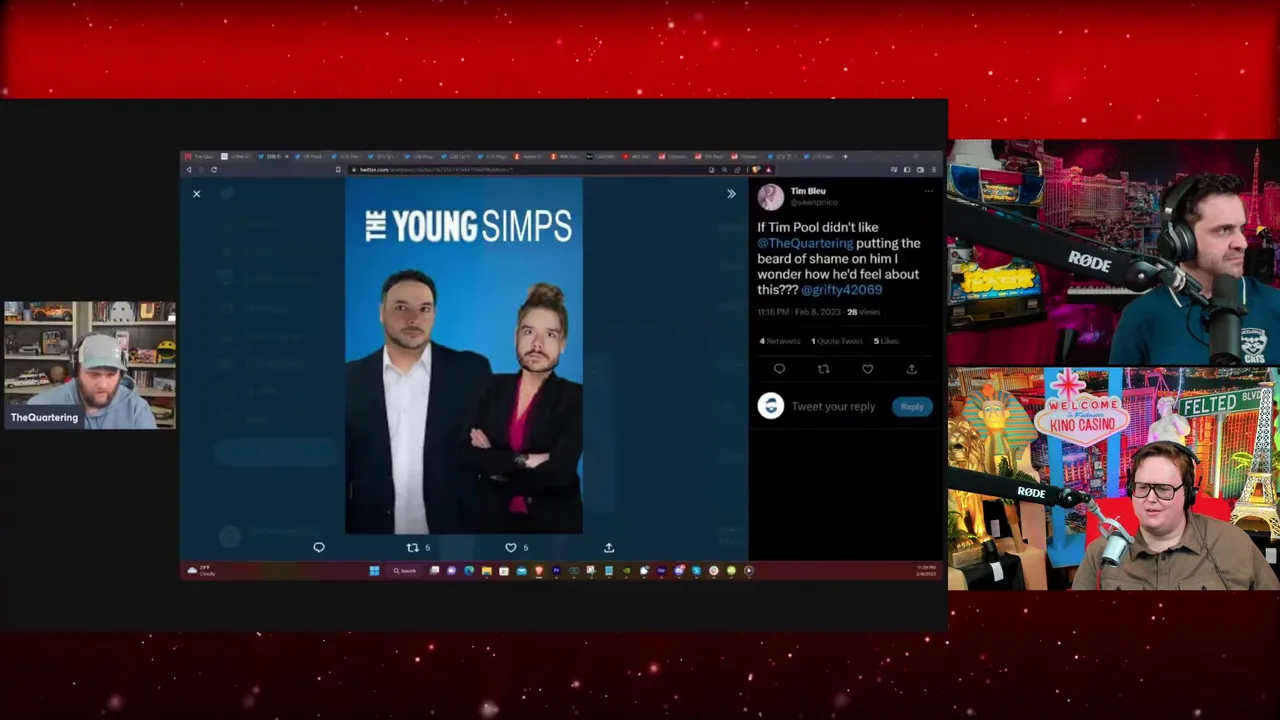Screen dimensions: 1280x720
Task: View the 4 Retweets list
Action: pyautogui.click(x=780, y=341)
